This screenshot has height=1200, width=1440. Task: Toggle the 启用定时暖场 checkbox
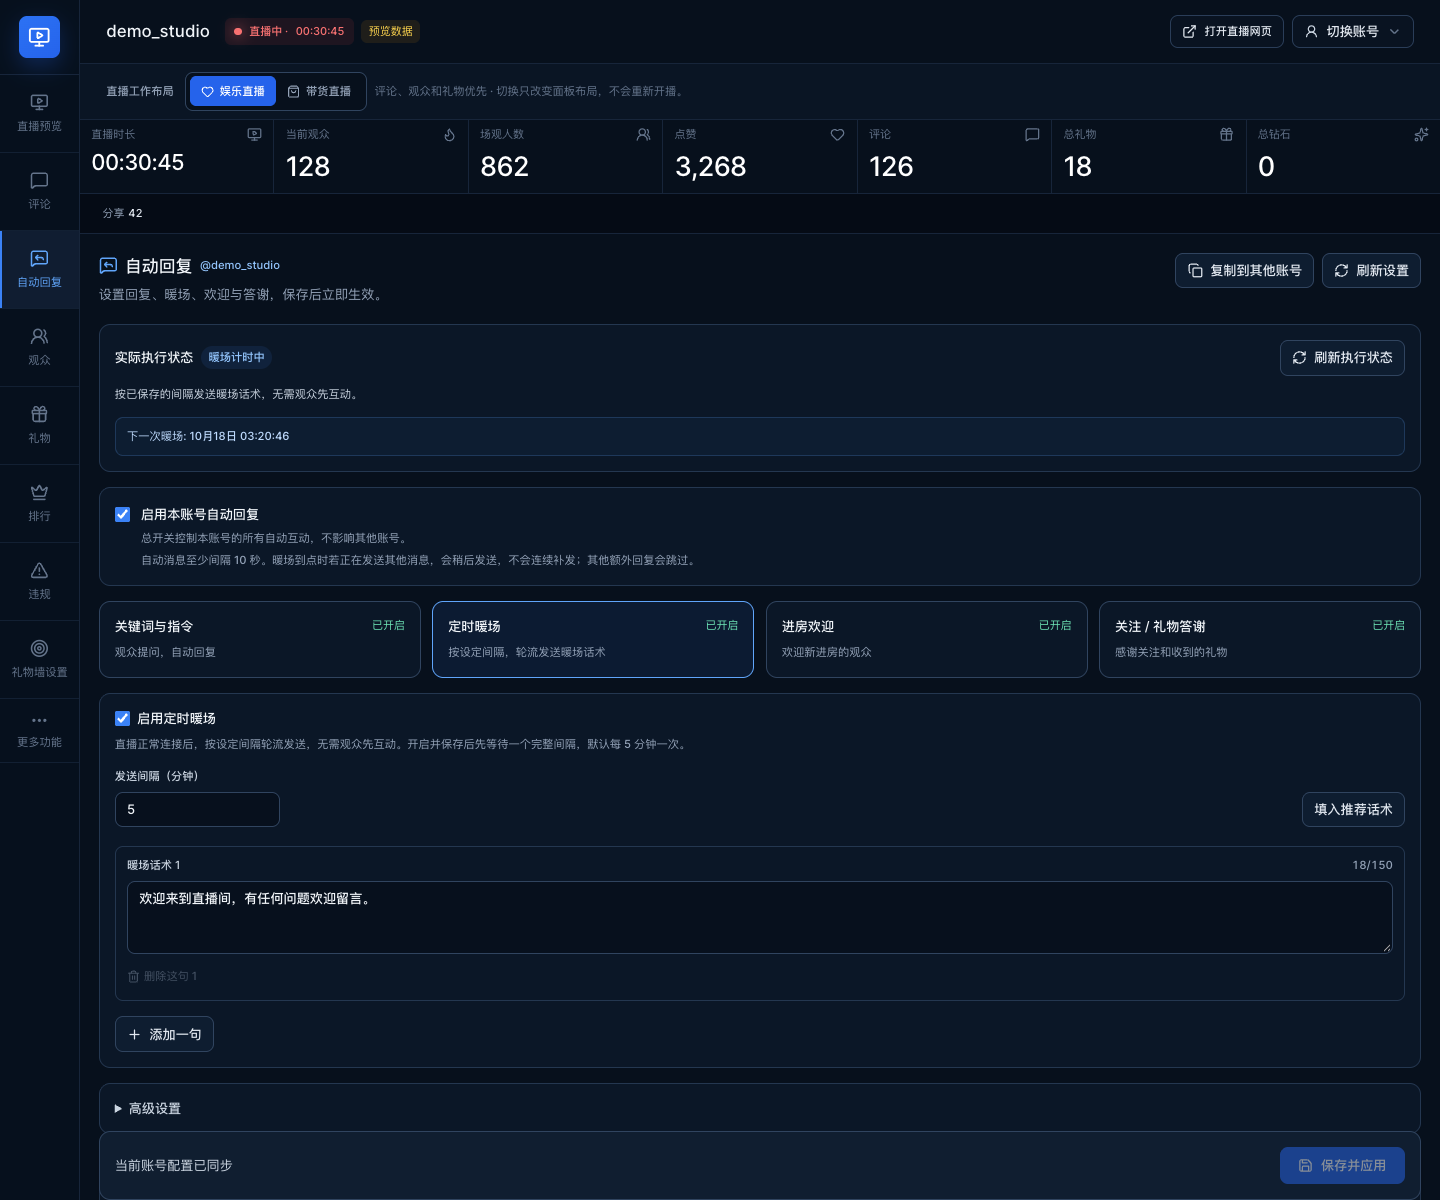click(x=123, y=718)
